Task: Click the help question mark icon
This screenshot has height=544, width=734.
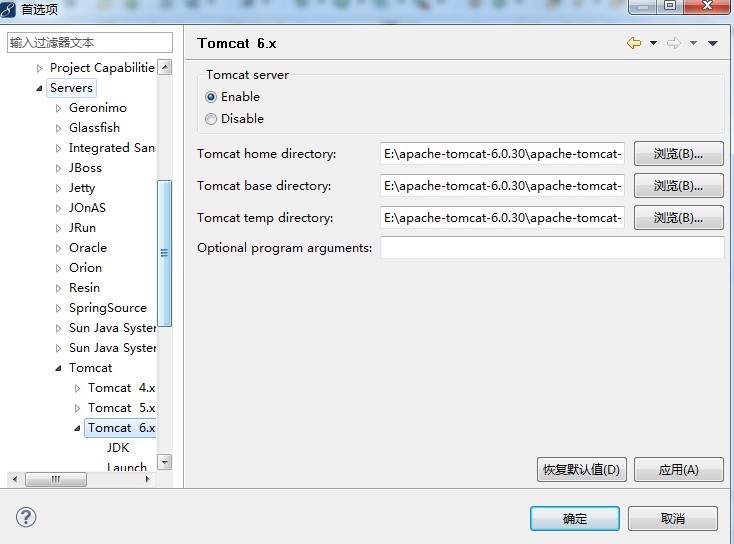Action: point(26,517)
